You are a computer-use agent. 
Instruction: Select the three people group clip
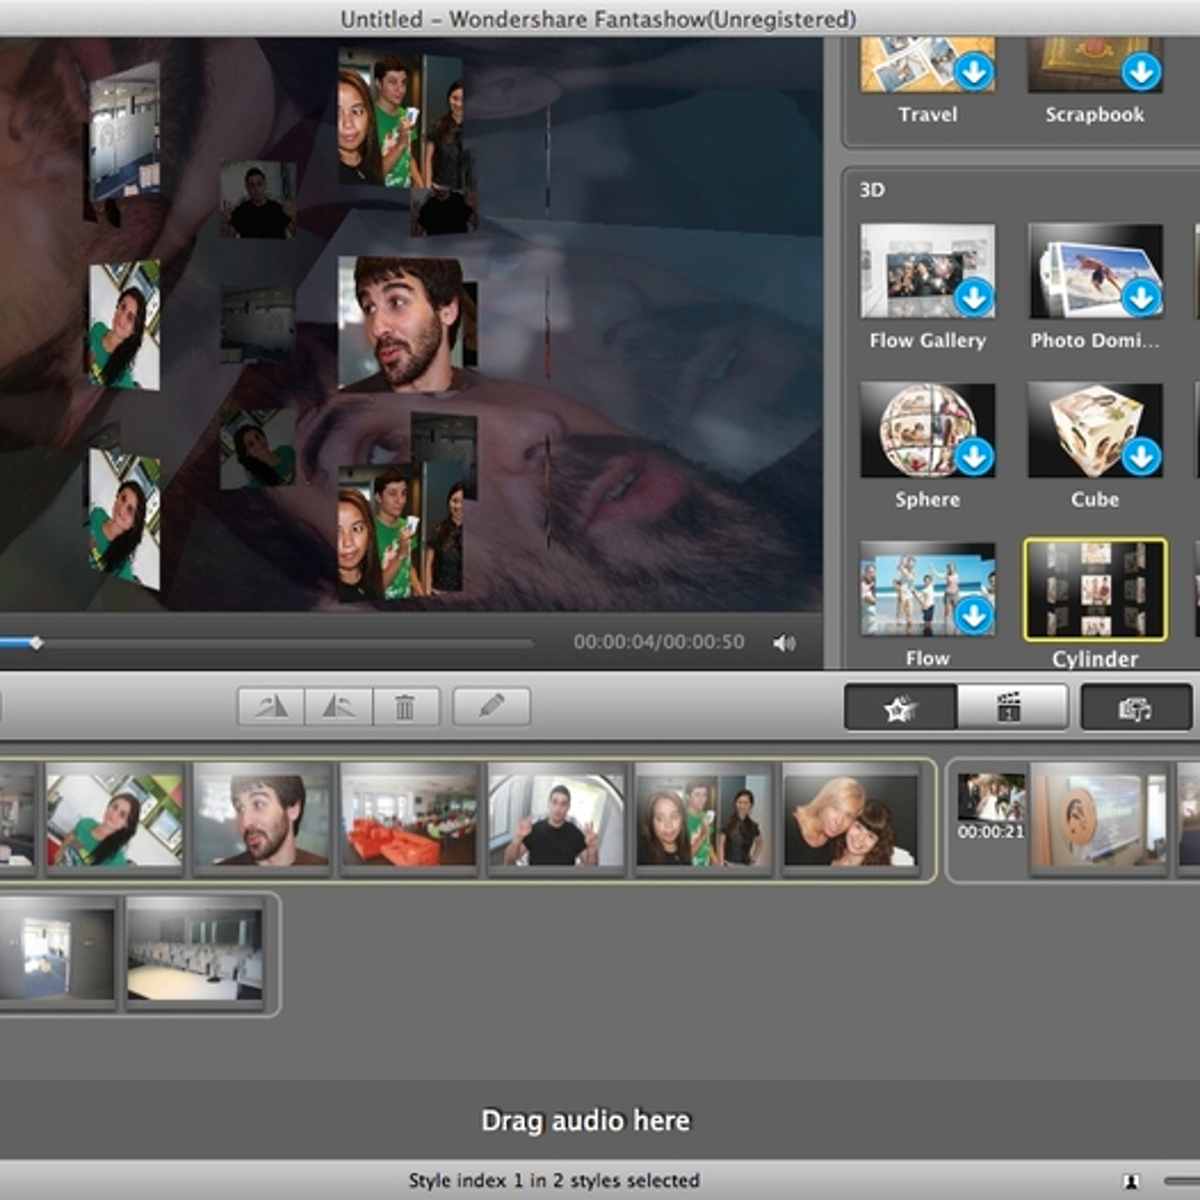(x=704, y=818)
